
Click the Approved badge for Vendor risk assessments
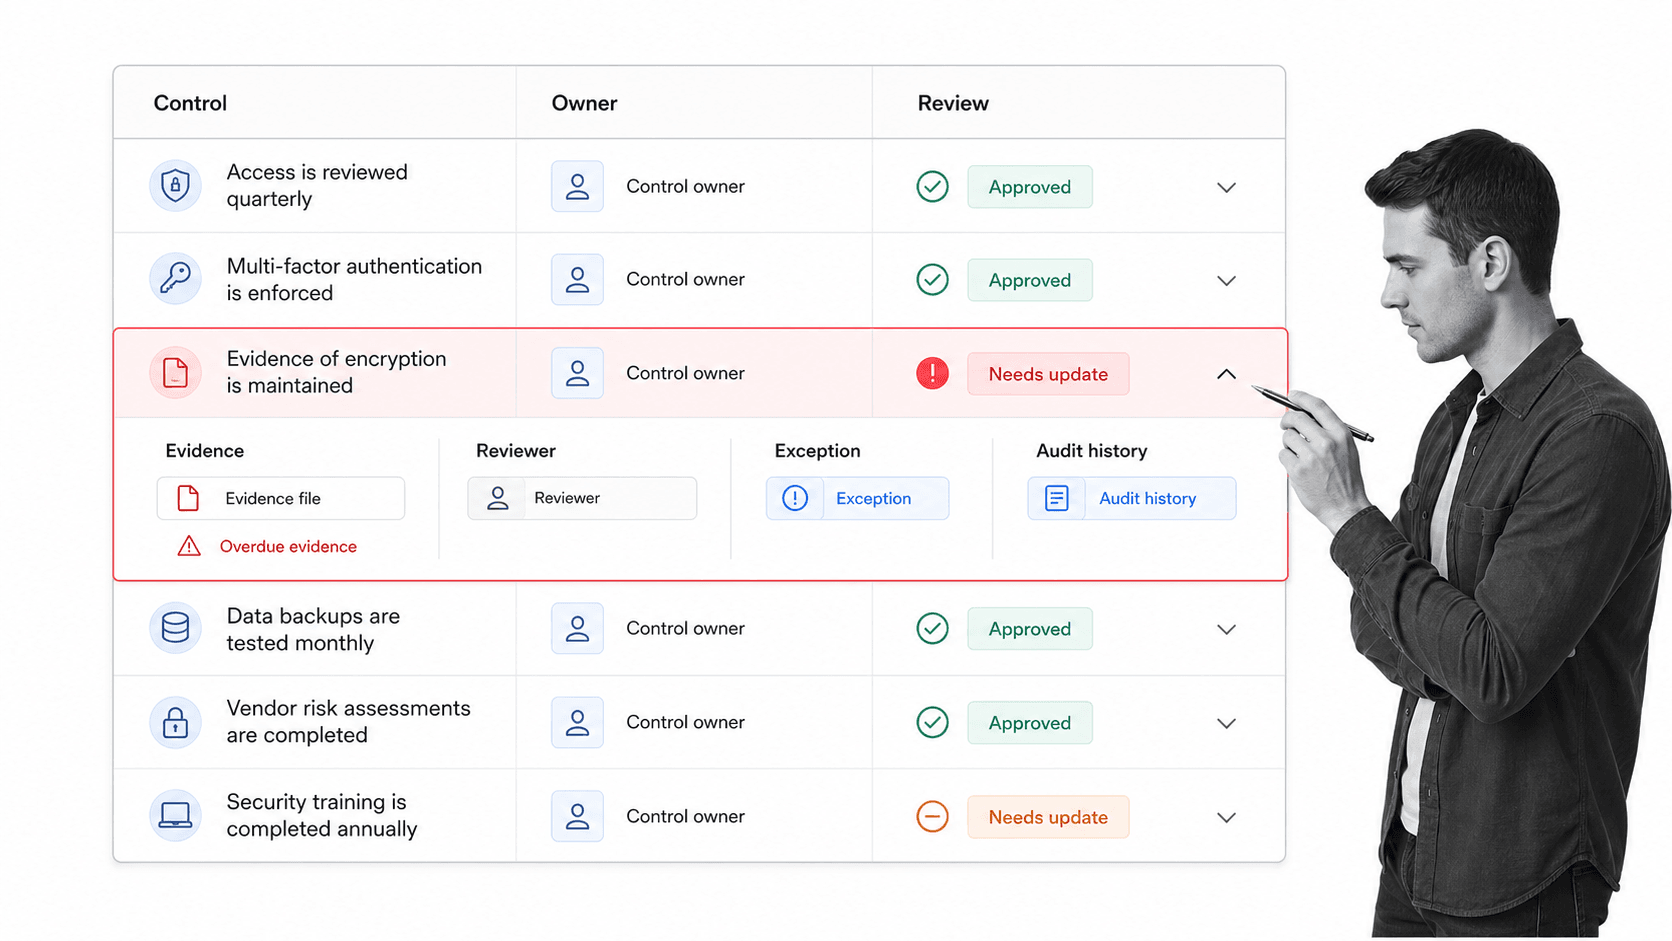(1030, 723)
